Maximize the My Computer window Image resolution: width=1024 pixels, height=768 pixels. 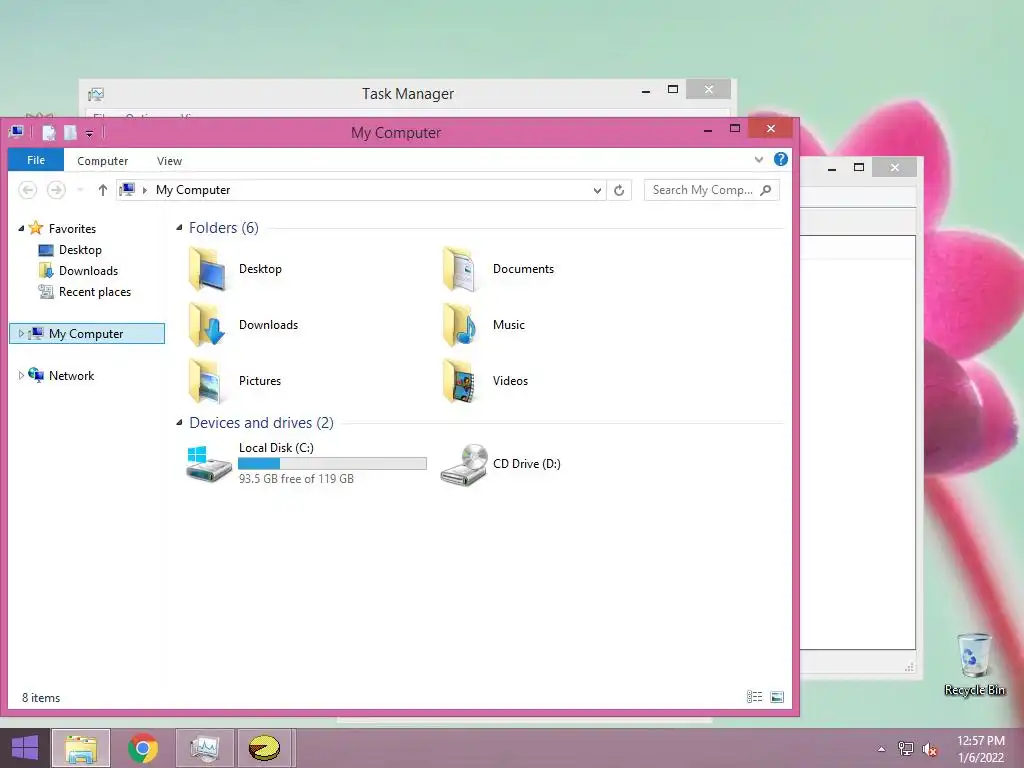click(735, 128)
